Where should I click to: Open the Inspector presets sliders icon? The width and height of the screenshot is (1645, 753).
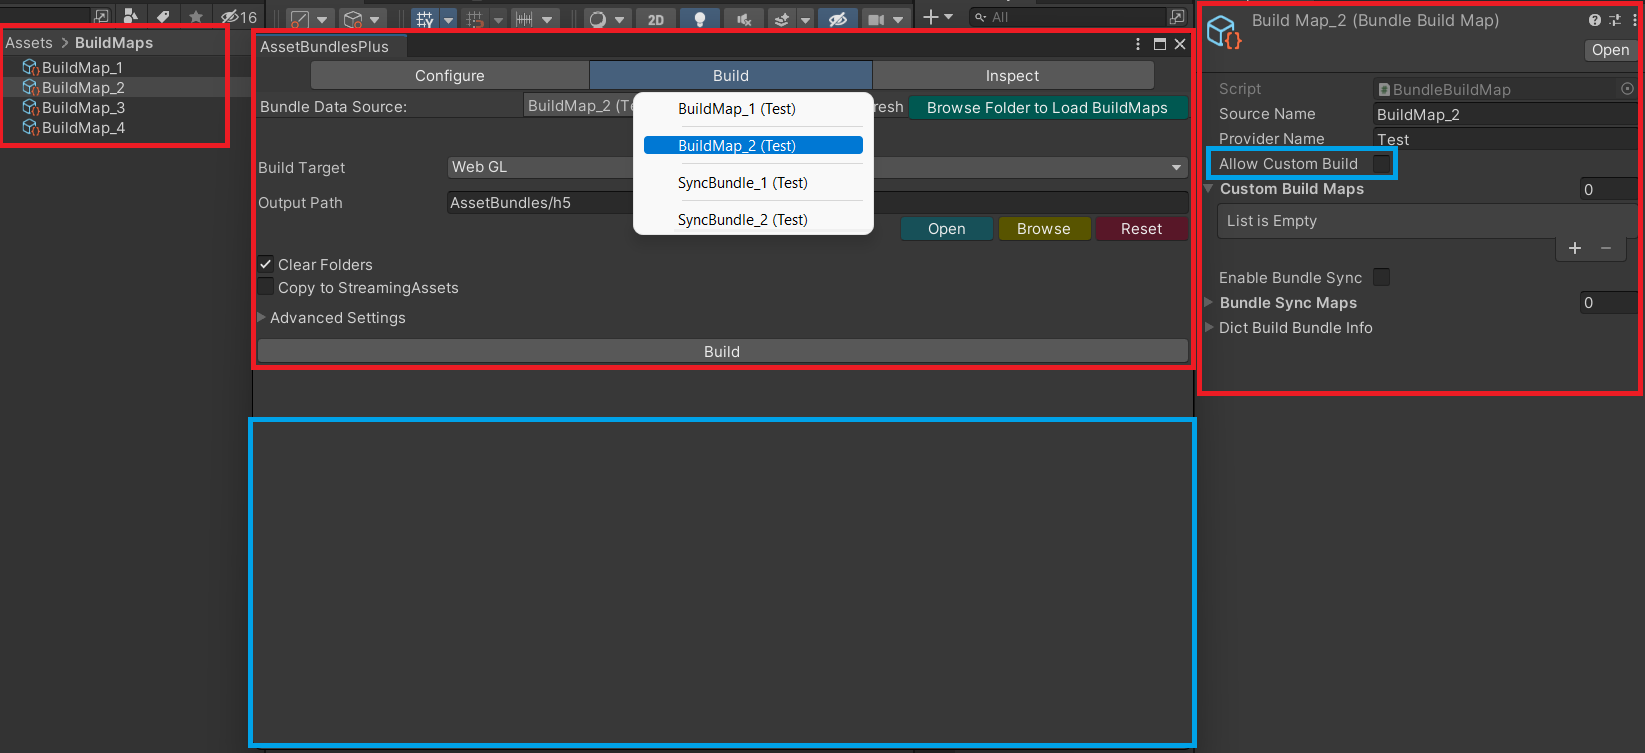(1615, 20)
